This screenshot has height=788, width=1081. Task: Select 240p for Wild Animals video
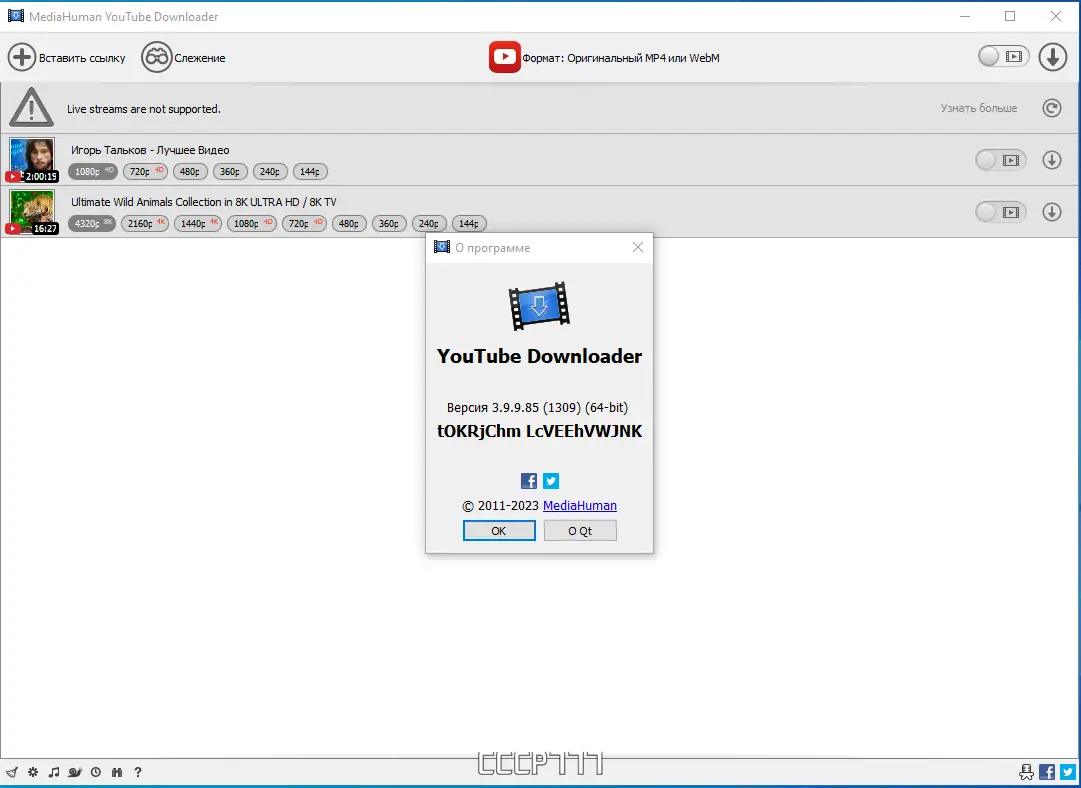pyautogui.click(x=429, y=223)
